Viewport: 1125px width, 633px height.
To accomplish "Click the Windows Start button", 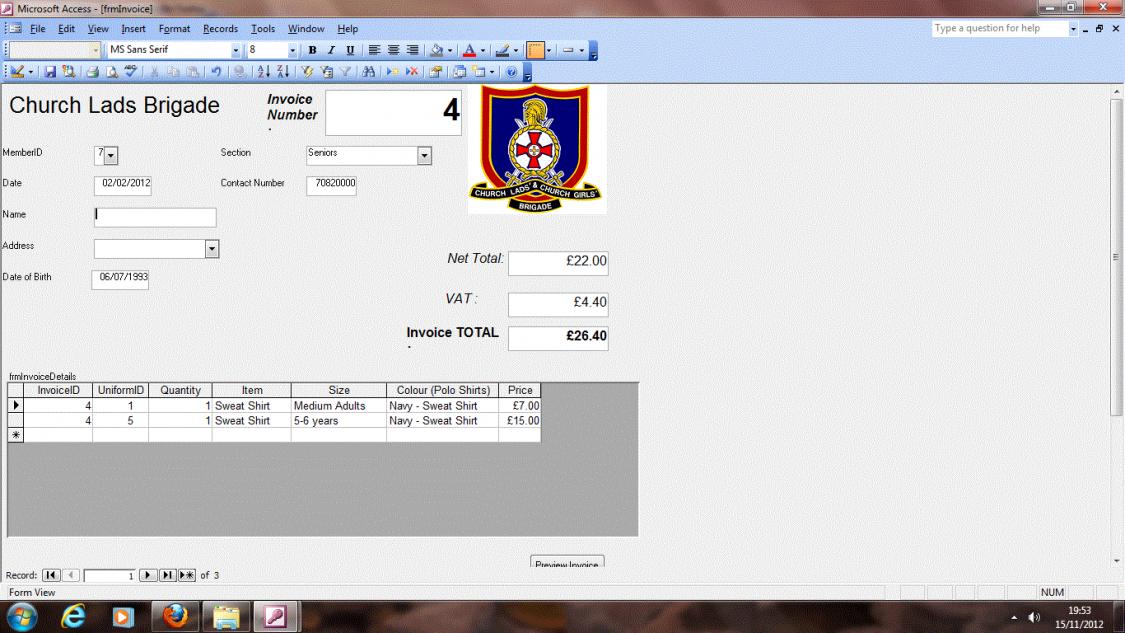I will [x=22, y=616].
